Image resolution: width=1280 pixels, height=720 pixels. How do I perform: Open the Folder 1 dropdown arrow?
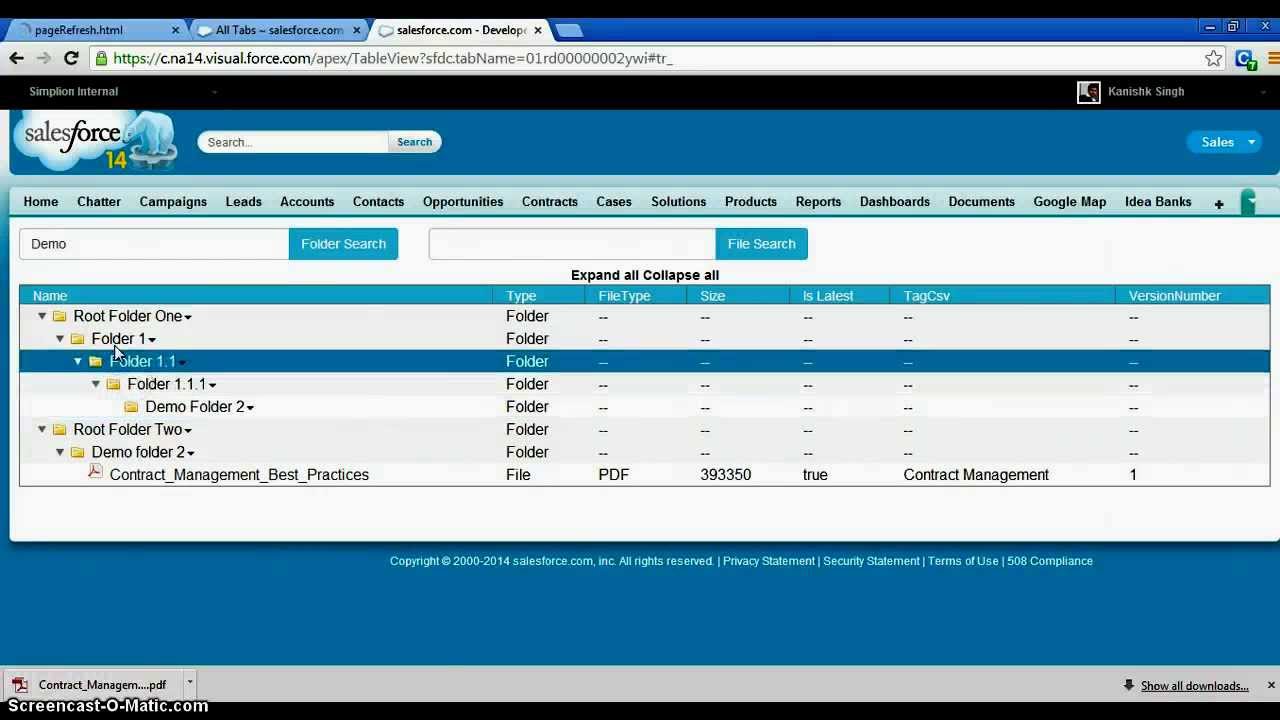(x=152, y=340)
